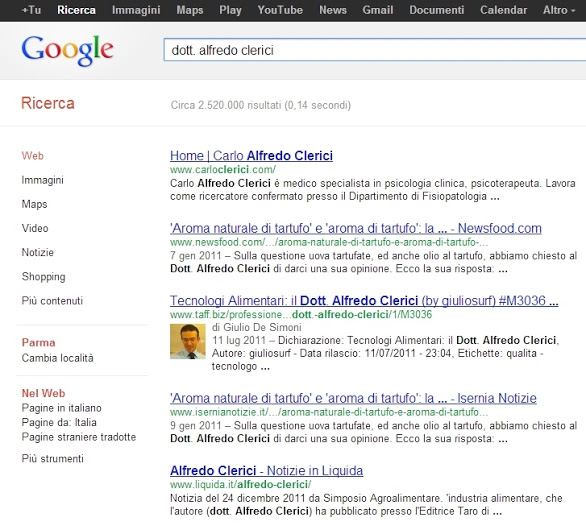Go to Immagini in the top bar
The image size is (586, 530).
[136, 10]
